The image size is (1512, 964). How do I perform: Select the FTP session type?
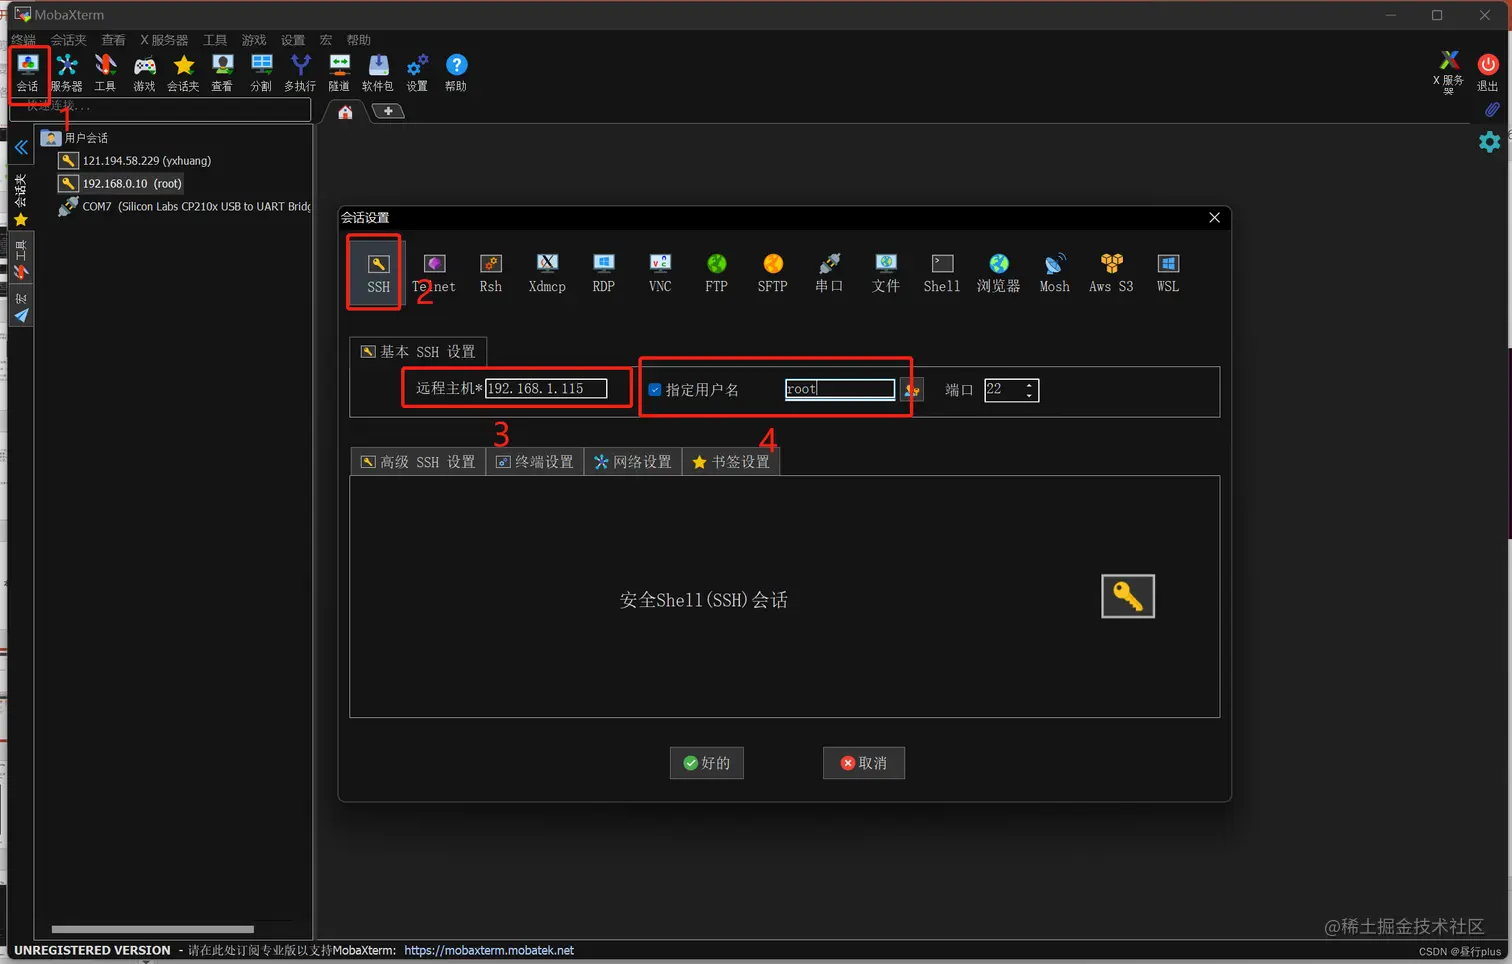click(716, 272)
